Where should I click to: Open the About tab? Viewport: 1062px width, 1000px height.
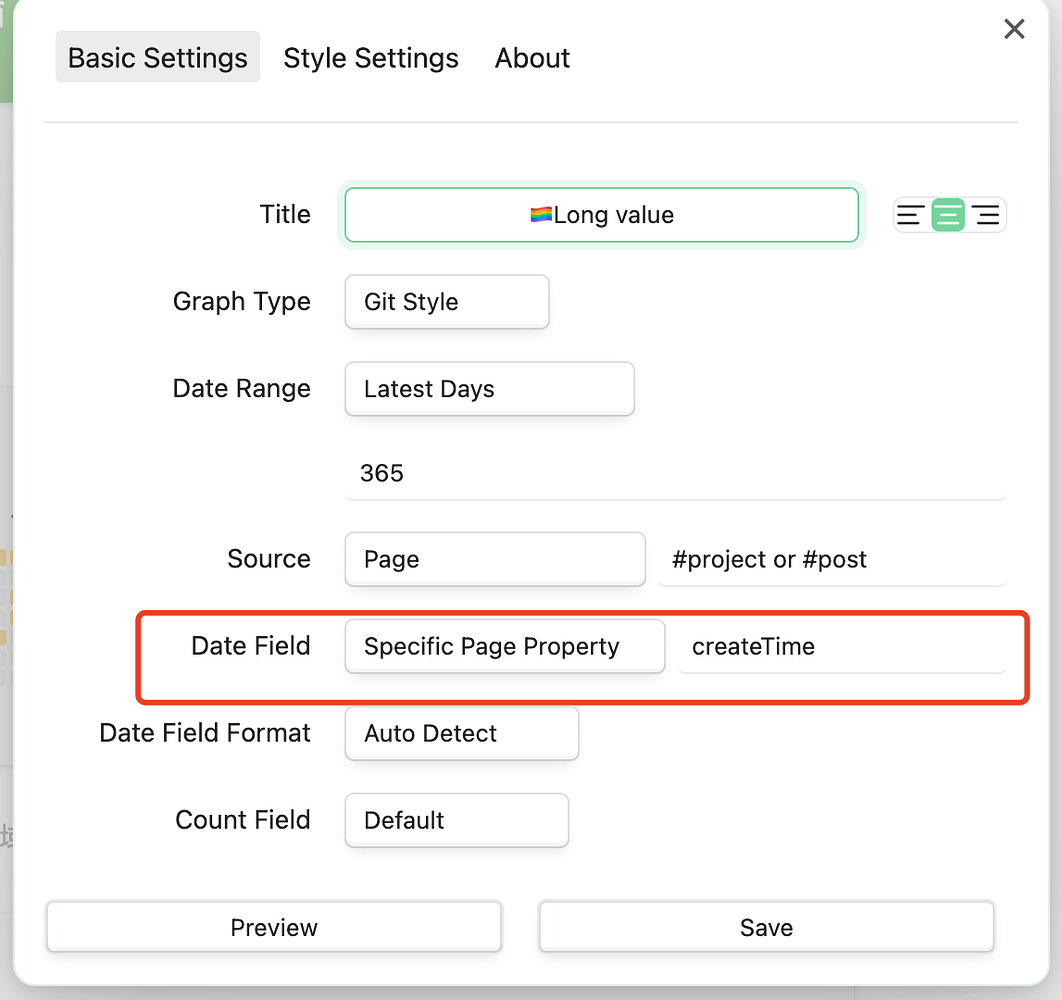pyautogui.click(x=532, y=58)
